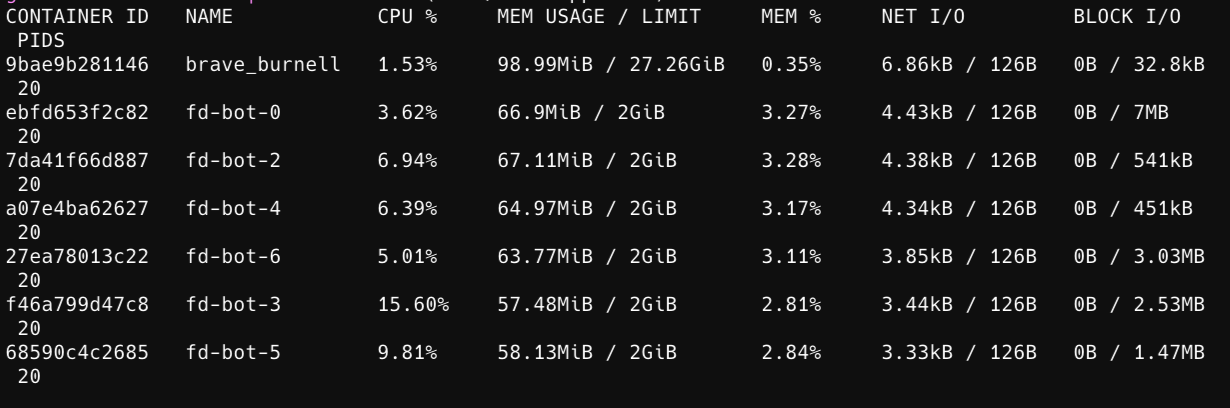Click the fd-bot-2 container name

coord(233,161)
